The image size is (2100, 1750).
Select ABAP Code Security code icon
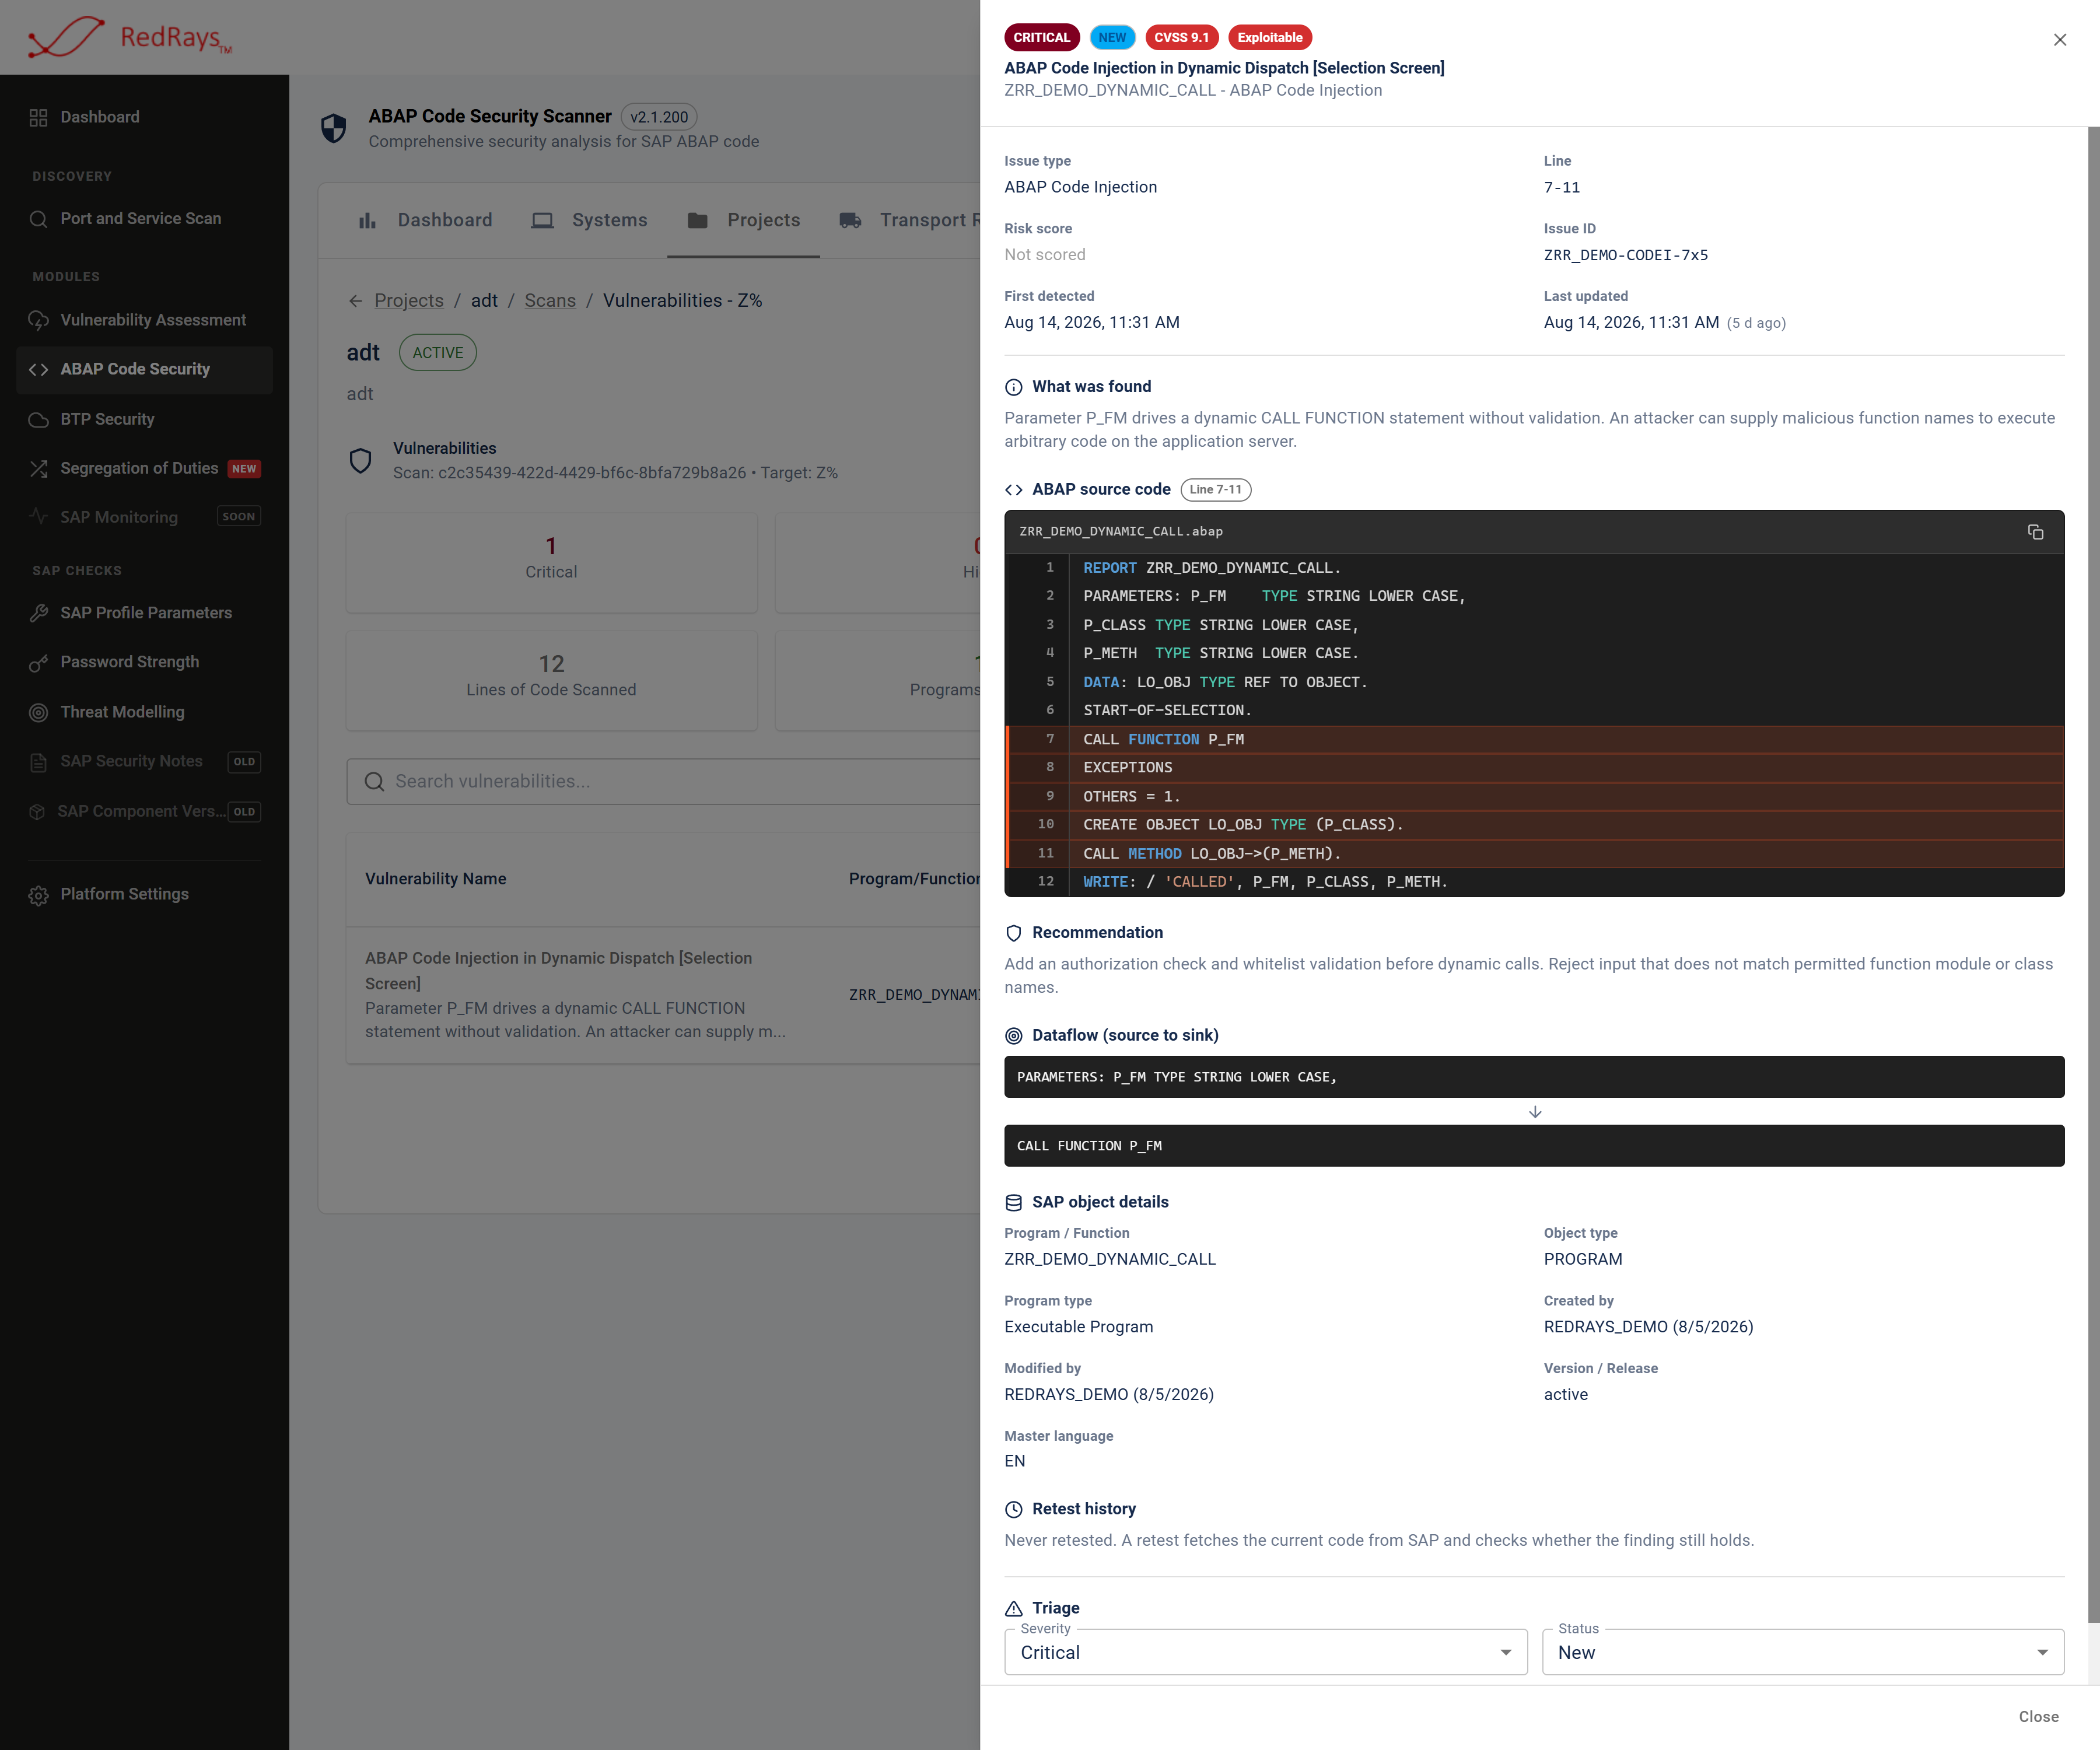click(38, 369)
